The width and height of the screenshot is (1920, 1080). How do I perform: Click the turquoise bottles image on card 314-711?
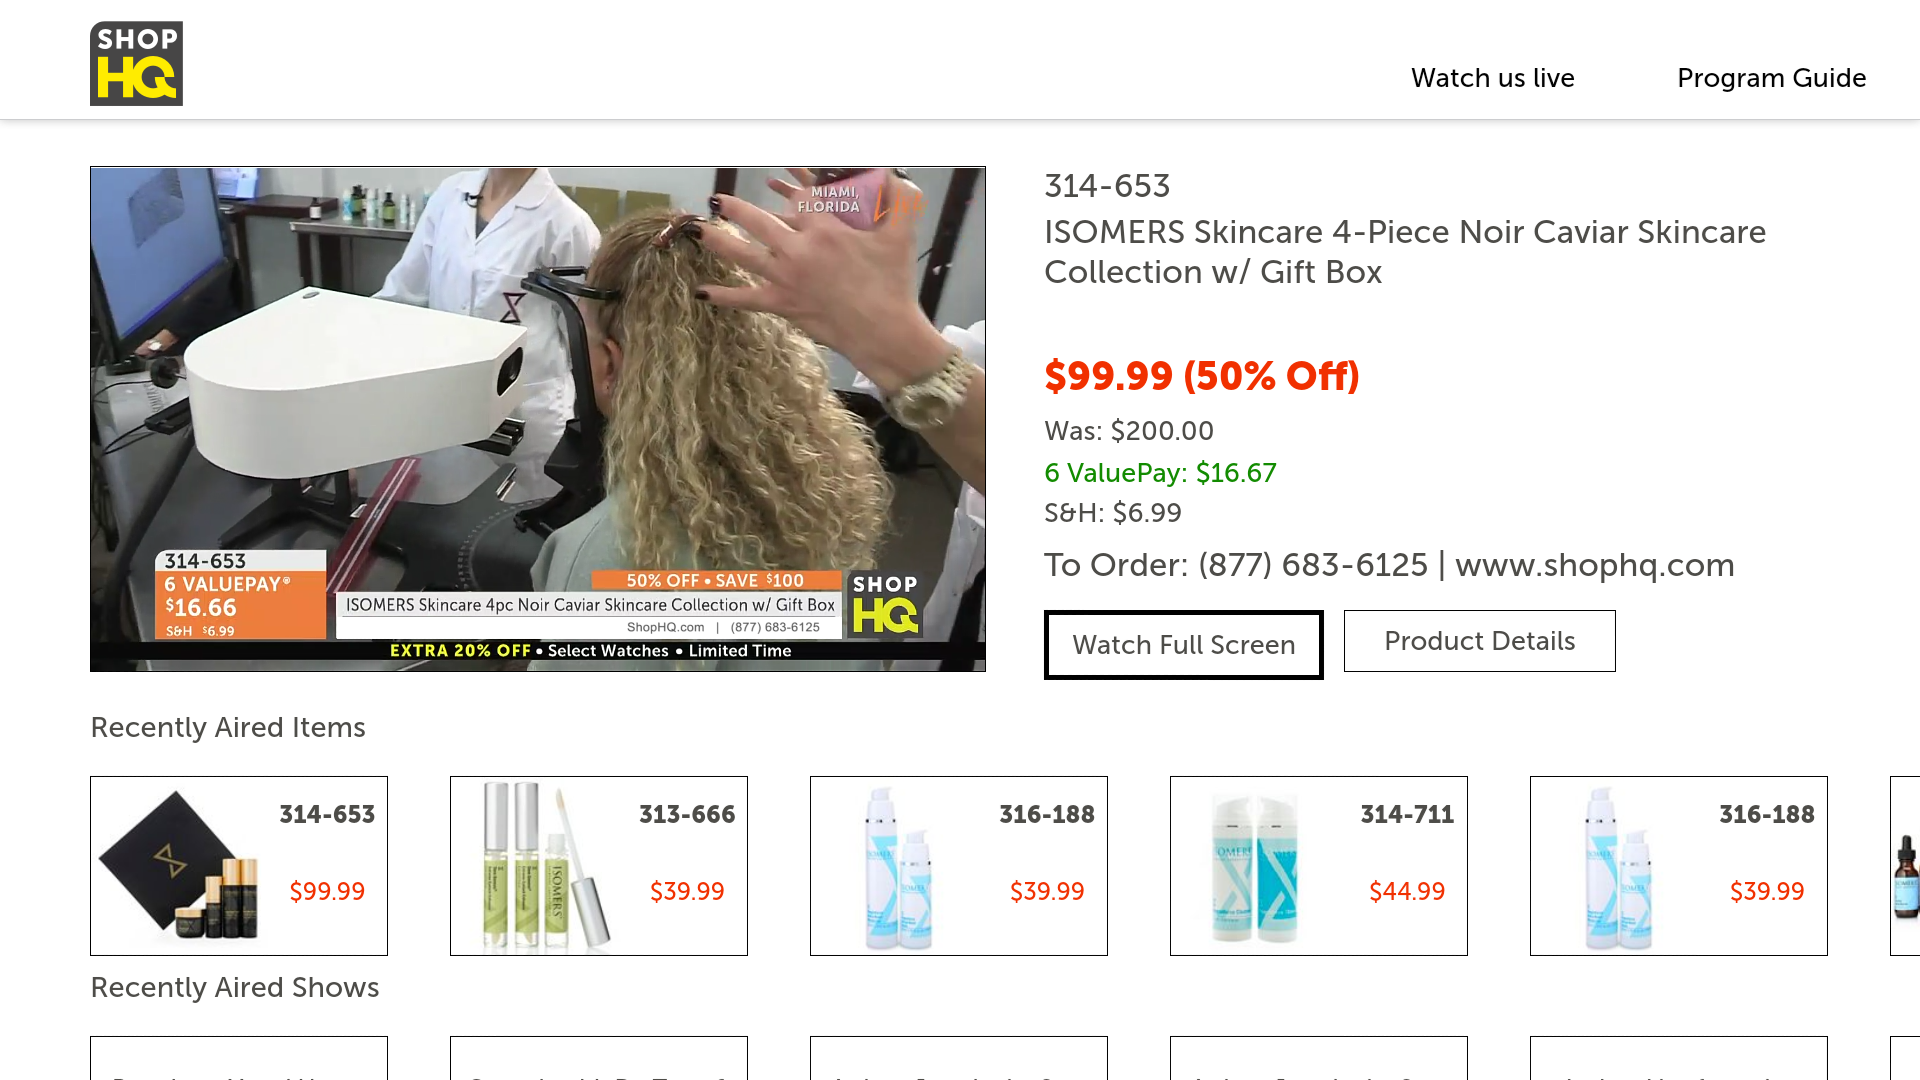point(1255,866)
